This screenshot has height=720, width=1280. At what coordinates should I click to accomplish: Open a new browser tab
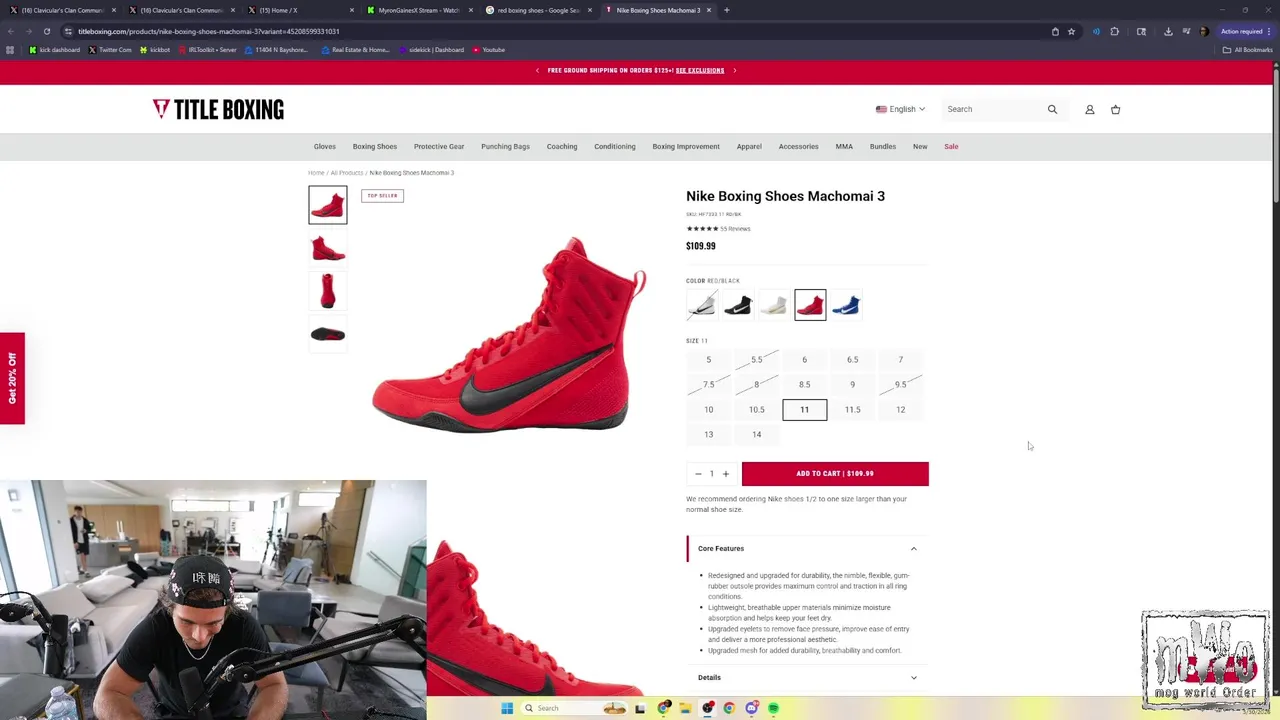point(726,10)
